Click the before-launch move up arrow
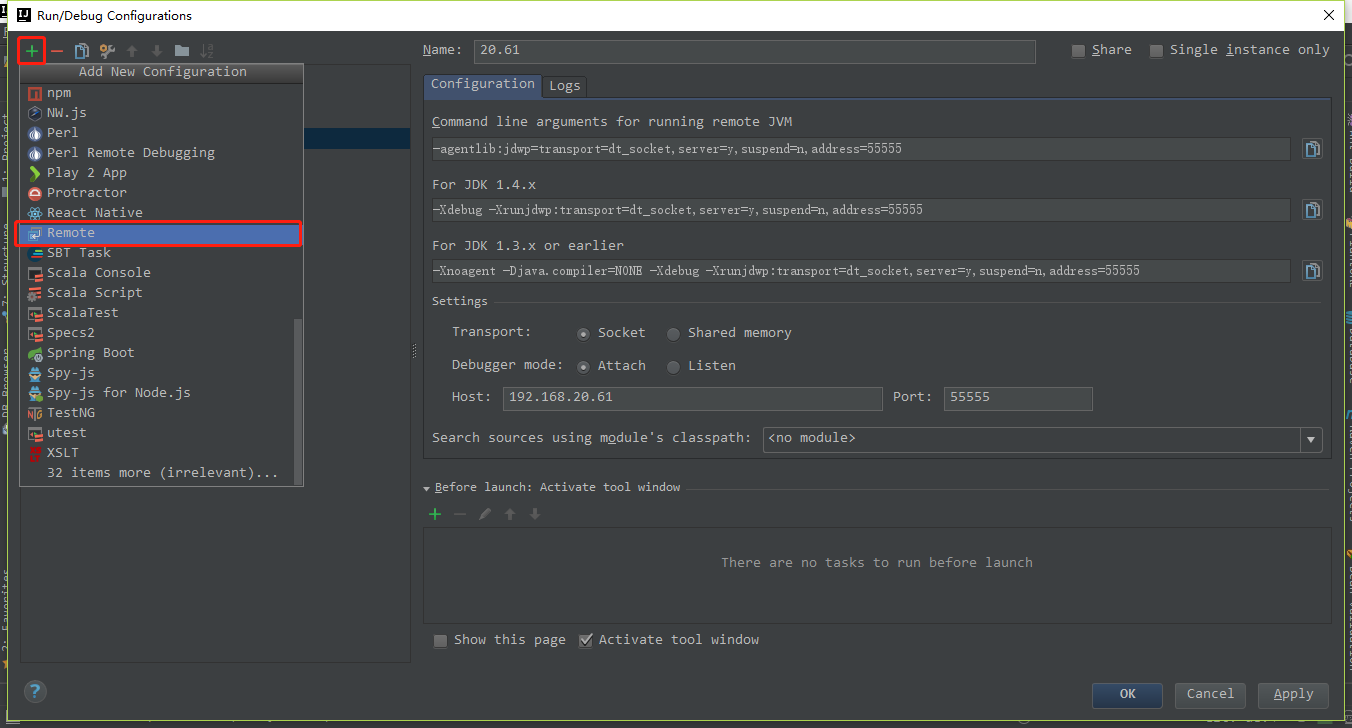1352x728 pixels. pyautogui.click(x=510, y=514)
